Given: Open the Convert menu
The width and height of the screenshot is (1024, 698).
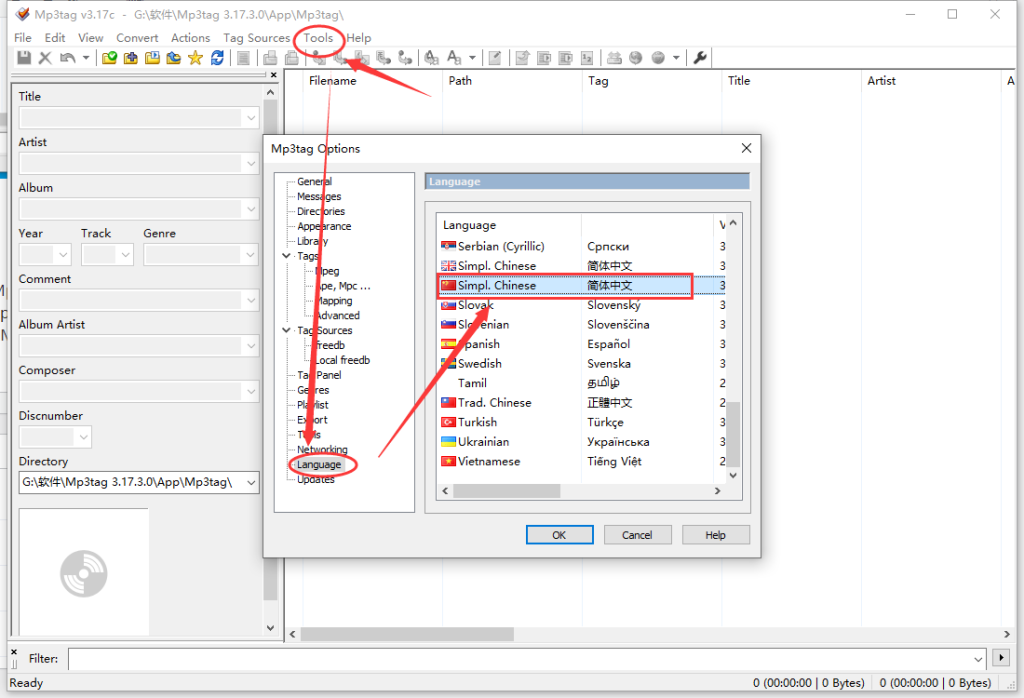Looking at the screenshot, I should [137, 38].
